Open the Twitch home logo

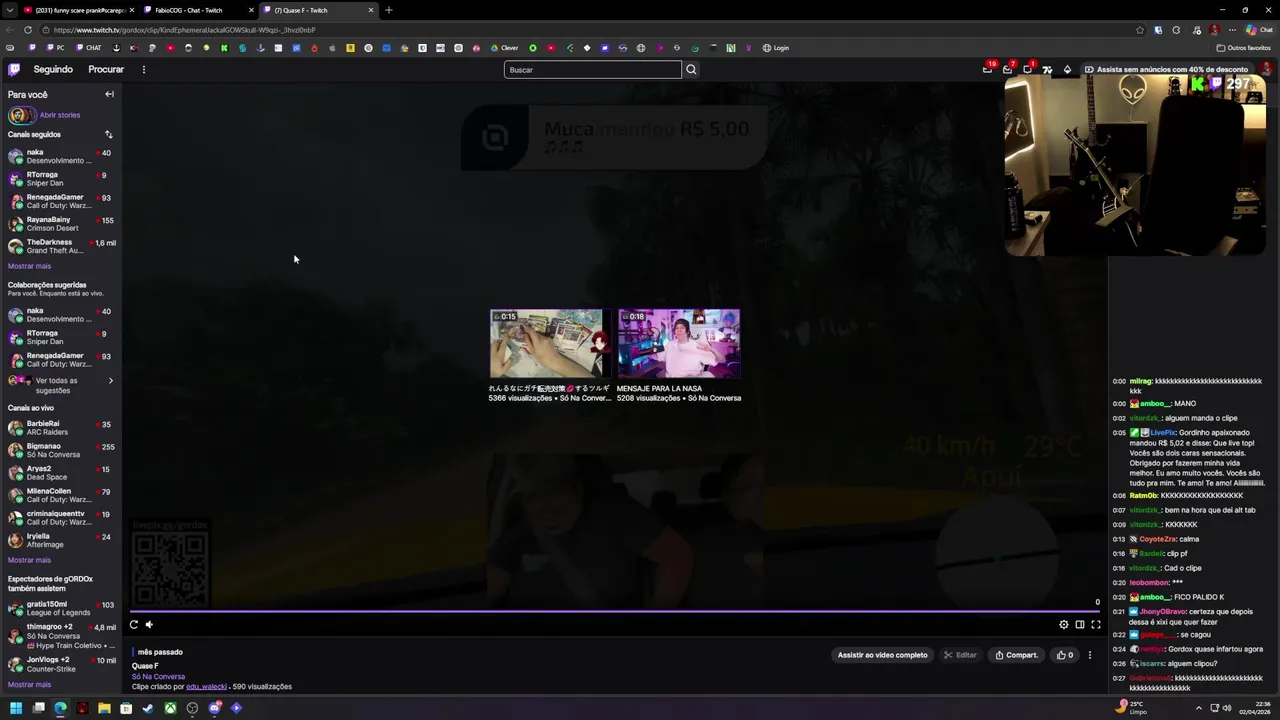[x=14, y=69]
